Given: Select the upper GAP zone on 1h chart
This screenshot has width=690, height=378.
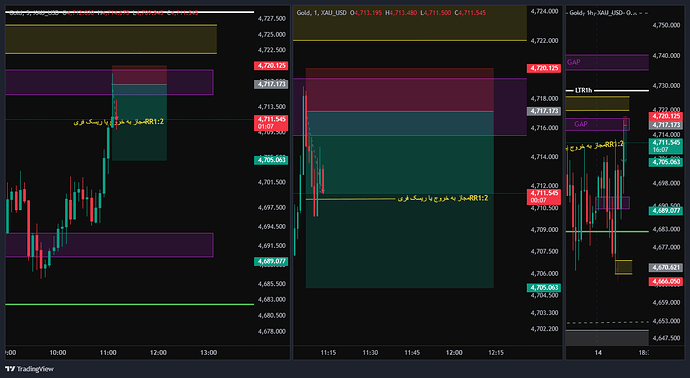Looking at the screenshot, I should [607, 62].
